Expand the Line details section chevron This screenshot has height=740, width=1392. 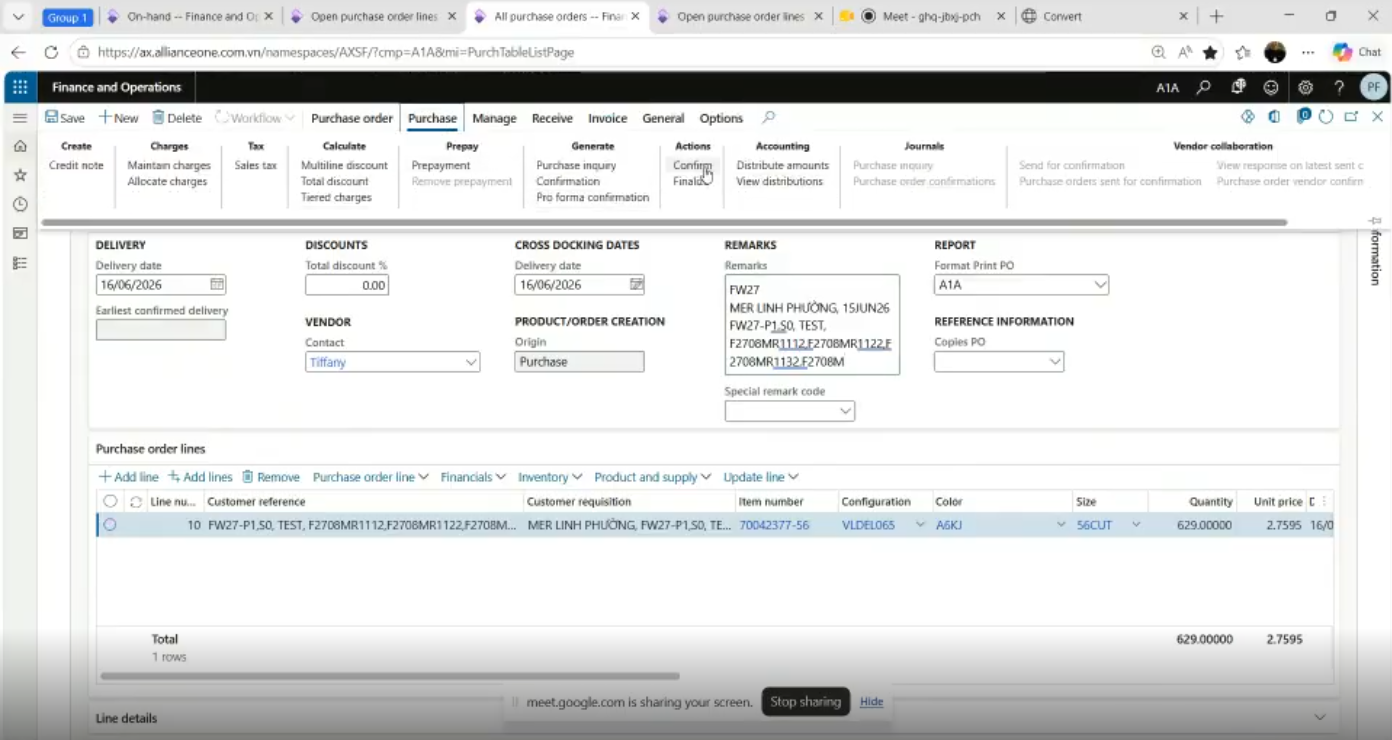[x=1320, y=717]
